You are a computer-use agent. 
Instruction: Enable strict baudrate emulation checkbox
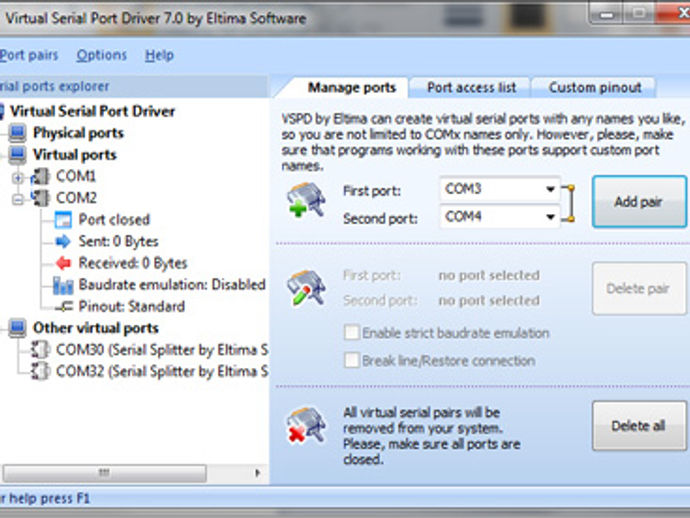coord(352,332)
